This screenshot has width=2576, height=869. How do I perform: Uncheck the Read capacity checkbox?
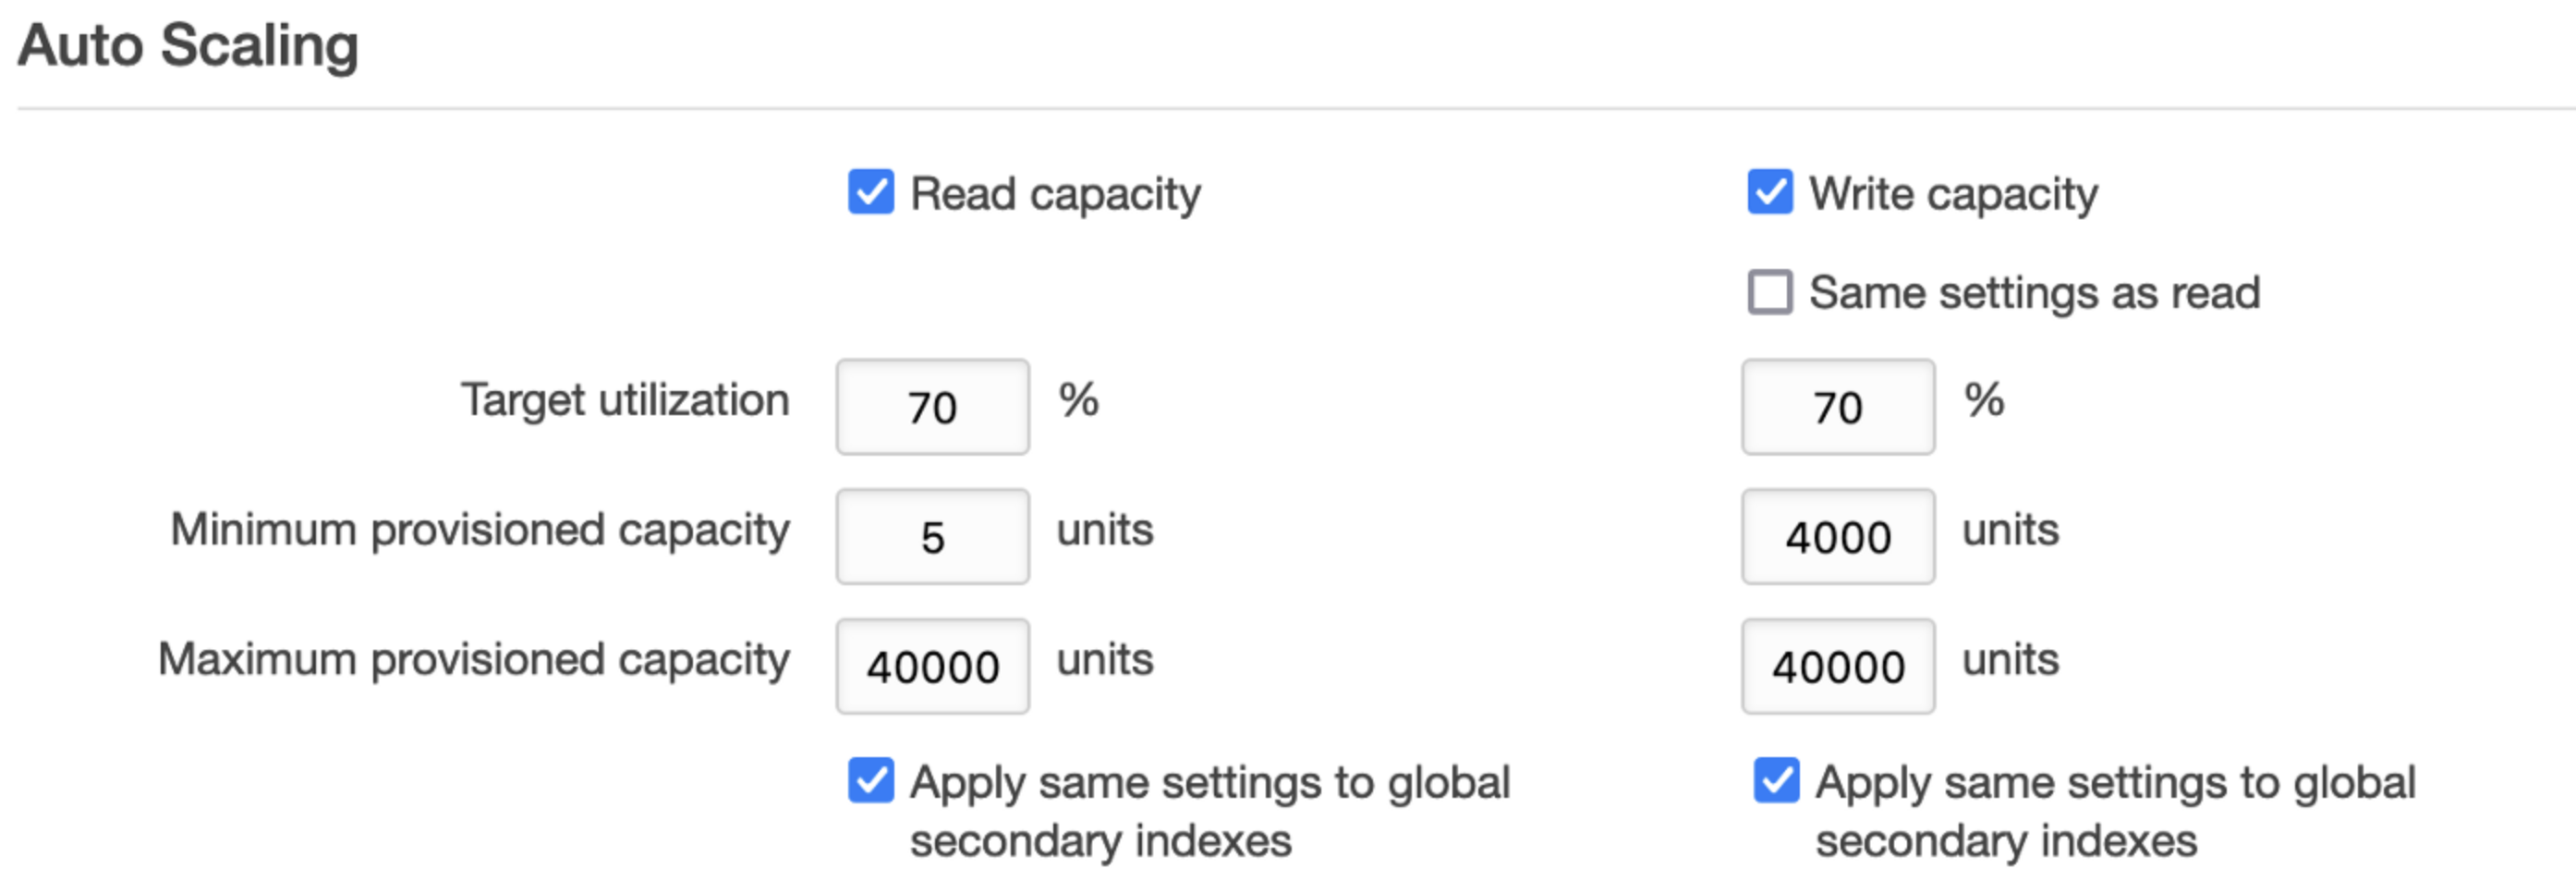pyautogui.click(x=870, y=192)
